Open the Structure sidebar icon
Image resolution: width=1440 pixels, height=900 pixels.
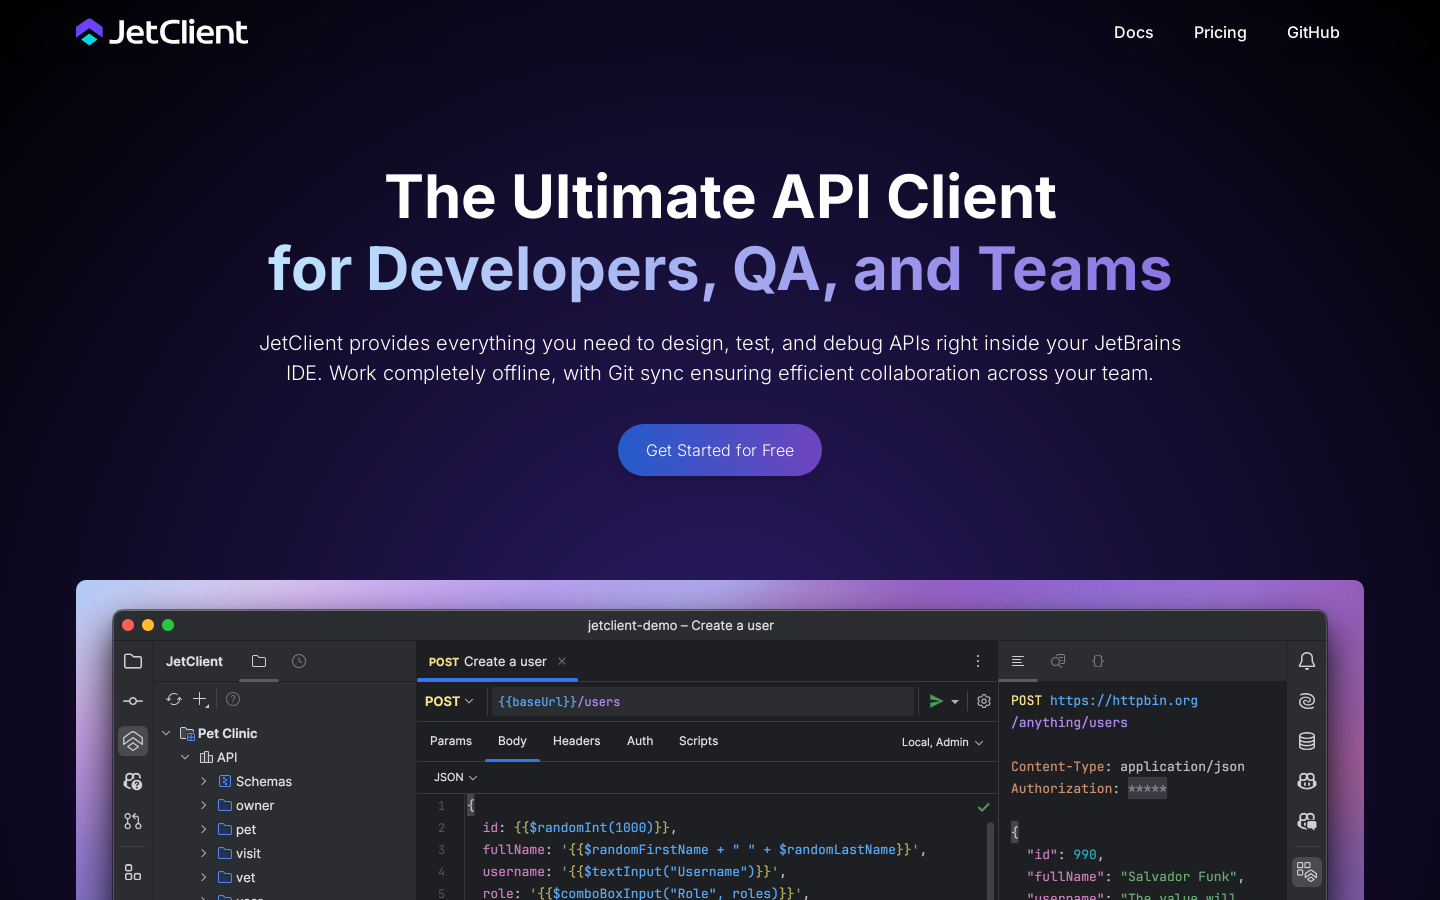[133, 872]
